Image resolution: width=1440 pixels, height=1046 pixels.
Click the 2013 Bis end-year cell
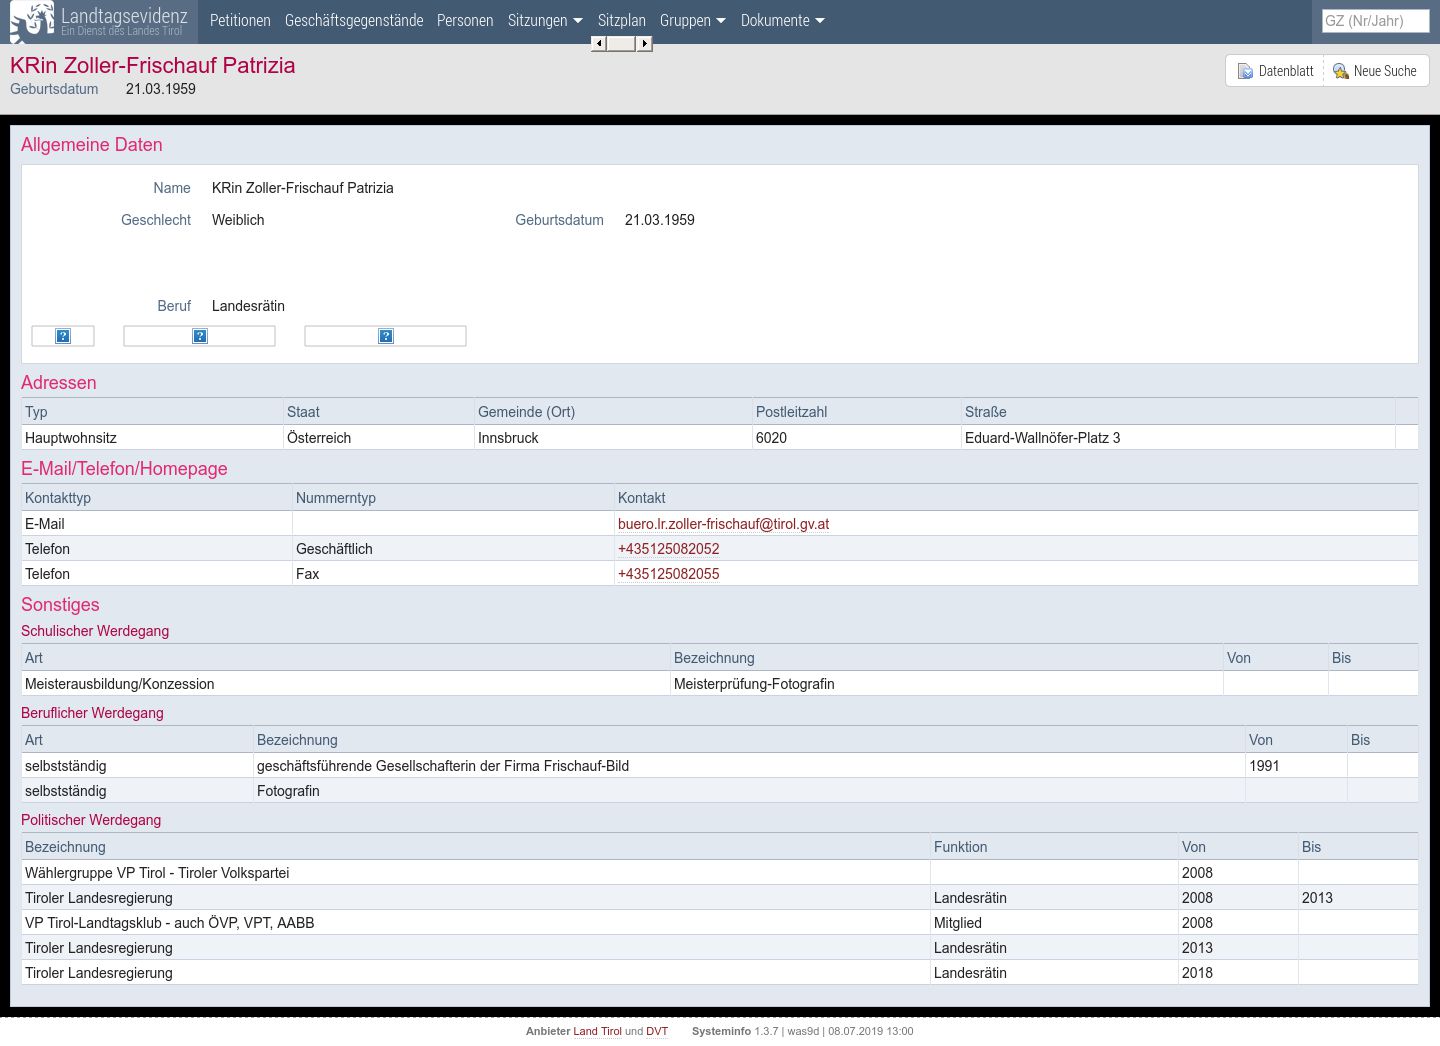1358,898
